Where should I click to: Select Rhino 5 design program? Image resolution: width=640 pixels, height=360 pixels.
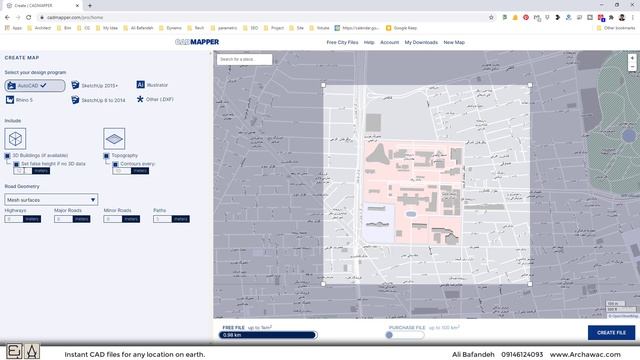pyautogui.click(x=19, y=100)
